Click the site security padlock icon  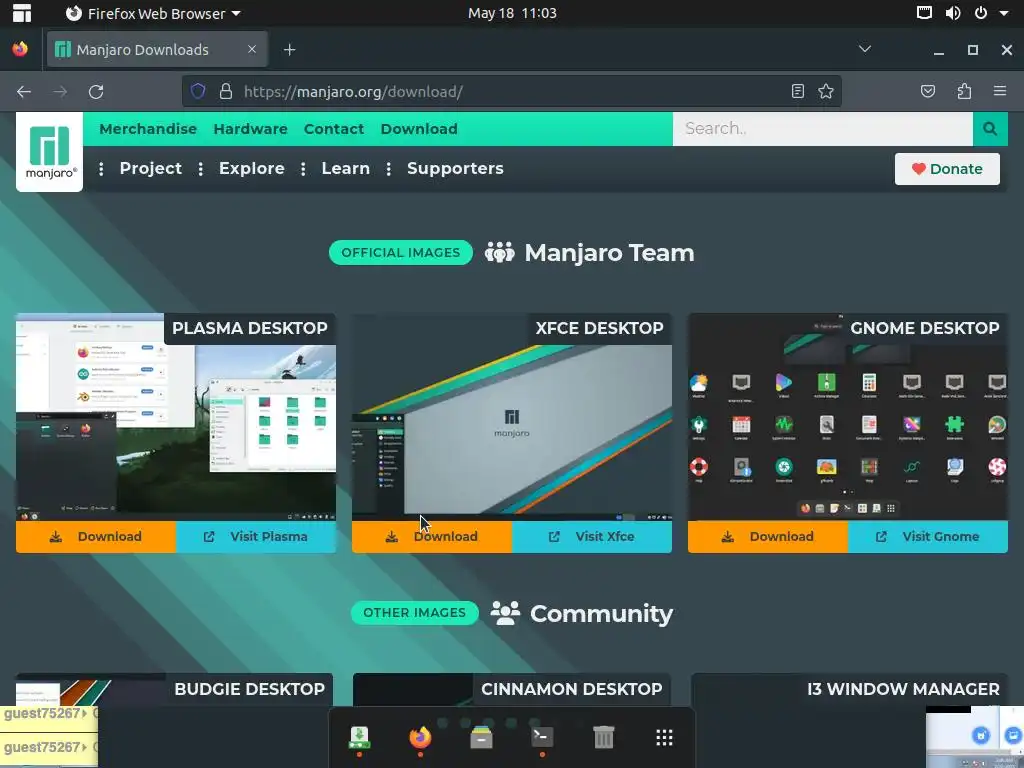click(x=226, y=91)
